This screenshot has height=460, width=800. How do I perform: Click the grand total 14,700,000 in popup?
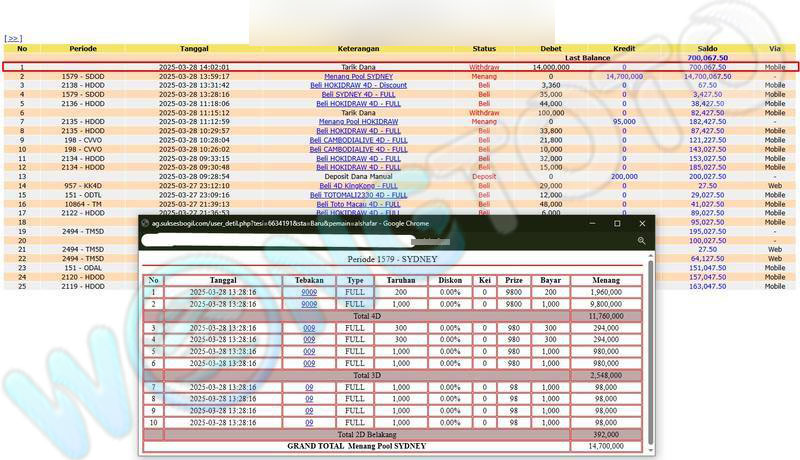(x=606, y=446)
